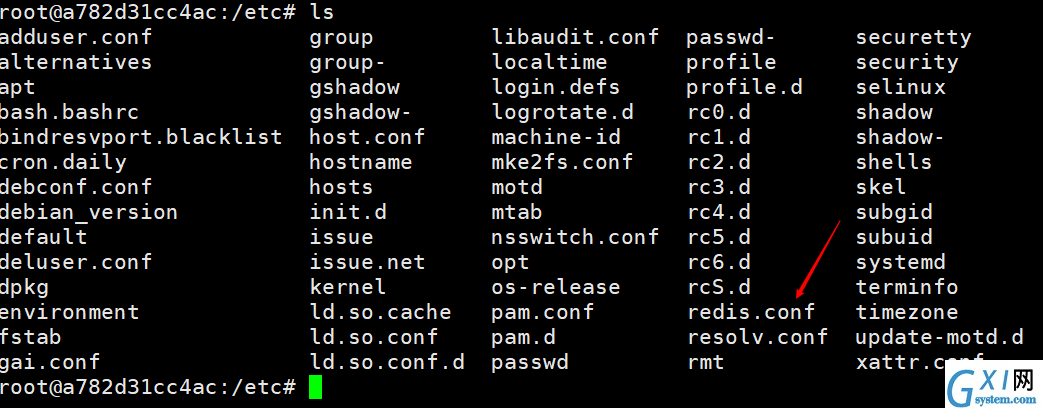Select the libaudit.conf file name
1043x408 pixels.
[575, 37]
